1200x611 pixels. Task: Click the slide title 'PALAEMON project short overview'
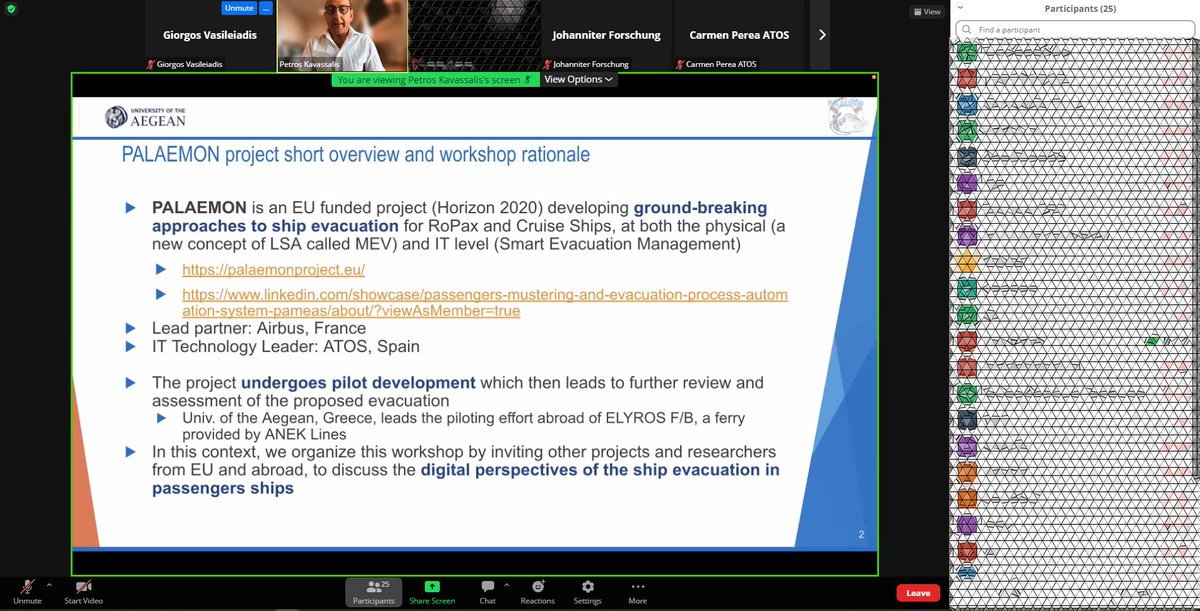pyautogui.click(x=355, y=154)
